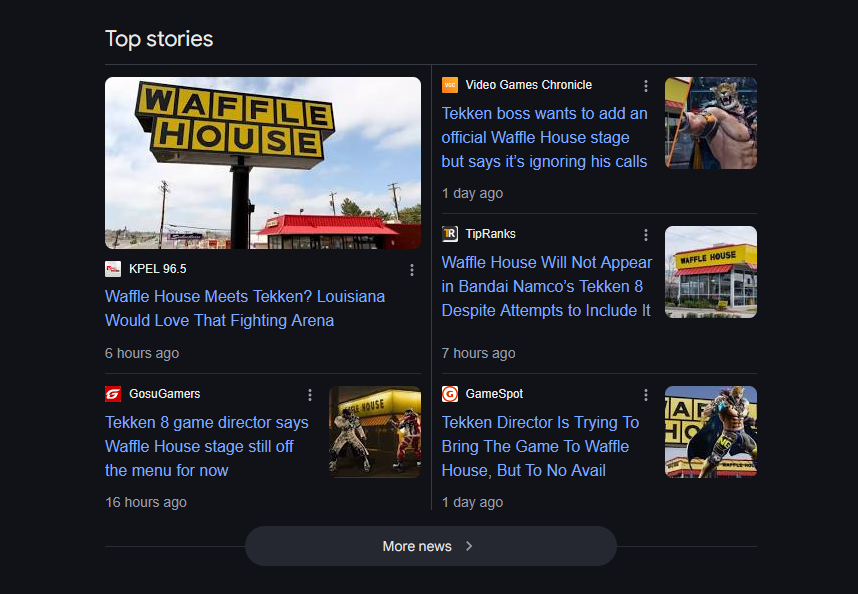Image resolution: width=858 pixels, height=594 pixels.
Task: Open three-dot menu for KPEL 96.5 story
Action: (x=412, y=270)
